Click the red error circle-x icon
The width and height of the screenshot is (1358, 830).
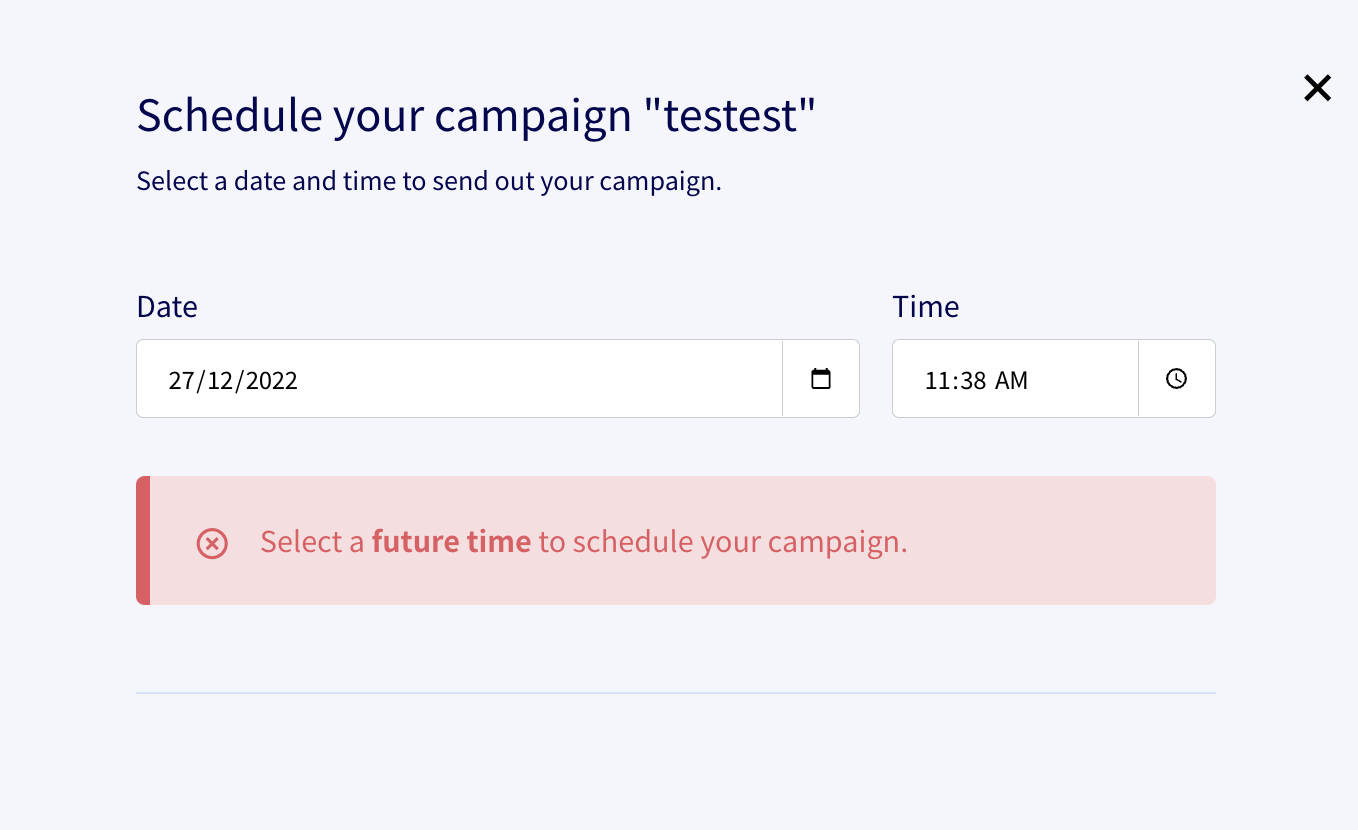pyautogui.click(x=212, y=543)
